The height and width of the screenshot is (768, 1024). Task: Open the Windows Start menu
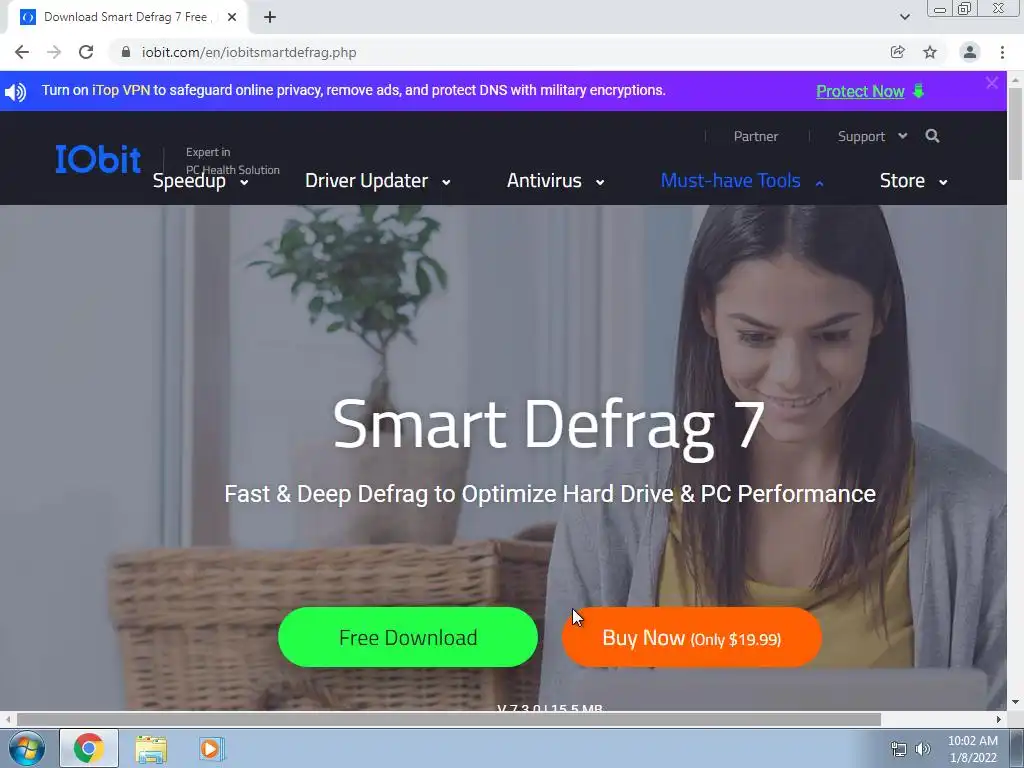pos(26,748)
